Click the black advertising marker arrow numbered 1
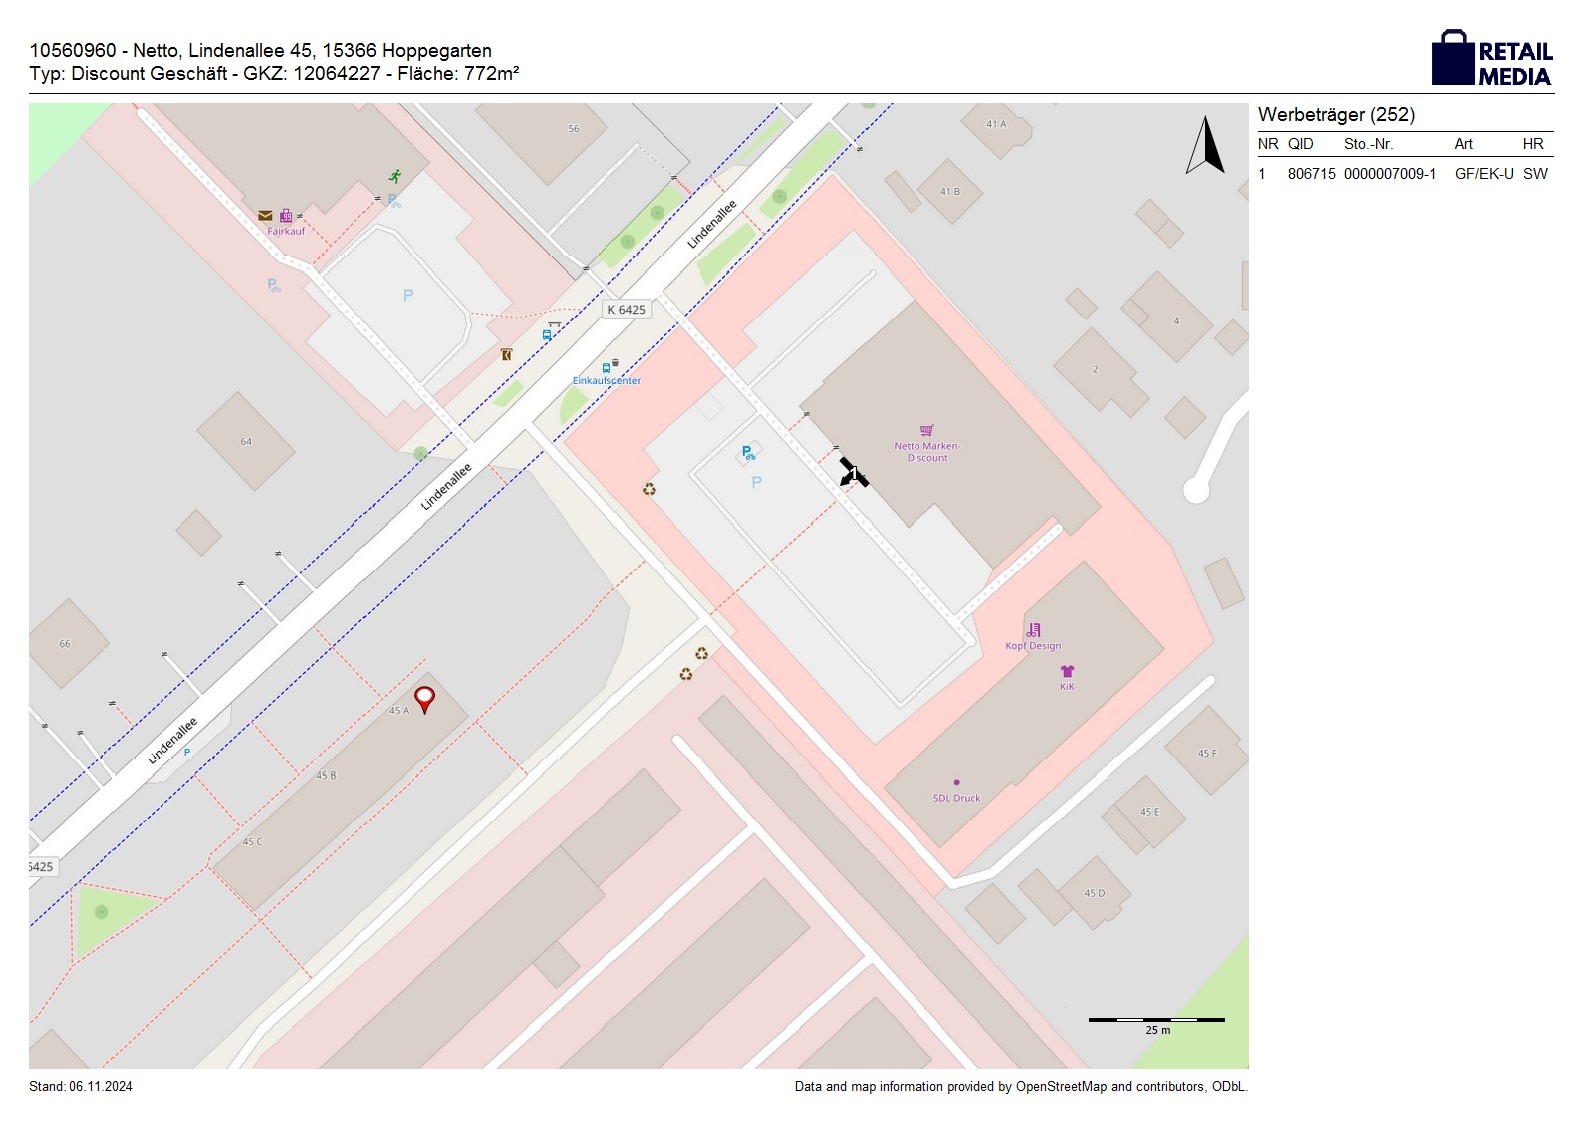This screenshot has width=1587, height=1123. click(x=852, y=473)
